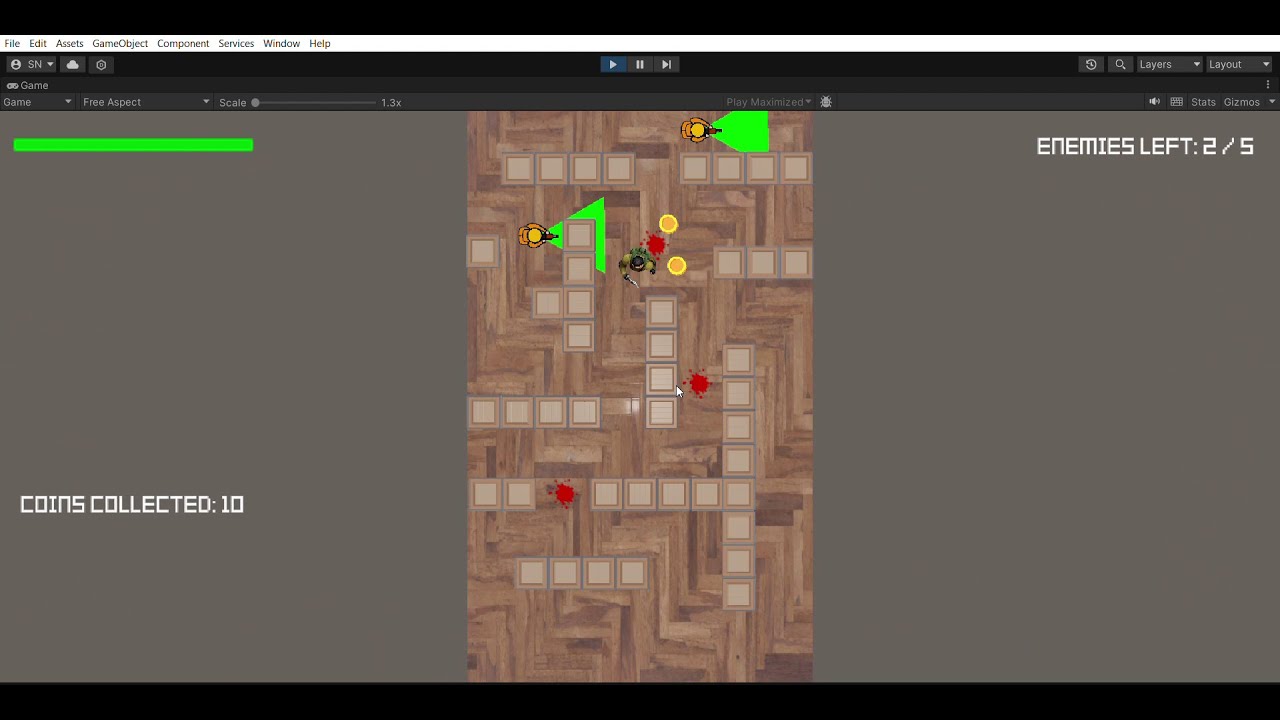Open the Play Maximized dropdown
Screen dimensions: 1280x720
(768, 102)
